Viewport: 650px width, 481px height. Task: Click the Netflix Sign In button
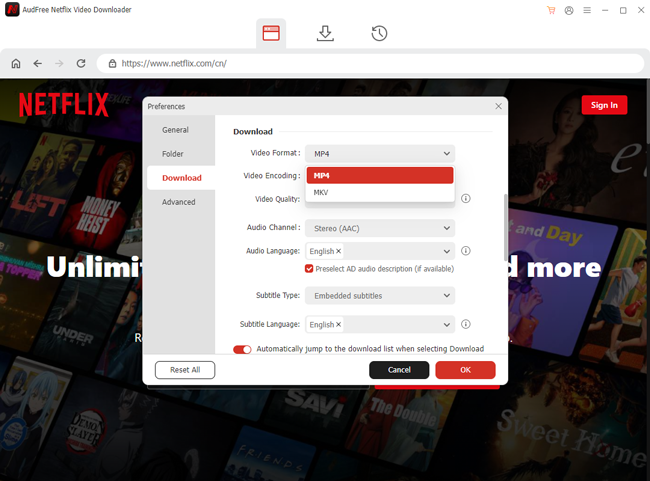[x=604, y=105]
